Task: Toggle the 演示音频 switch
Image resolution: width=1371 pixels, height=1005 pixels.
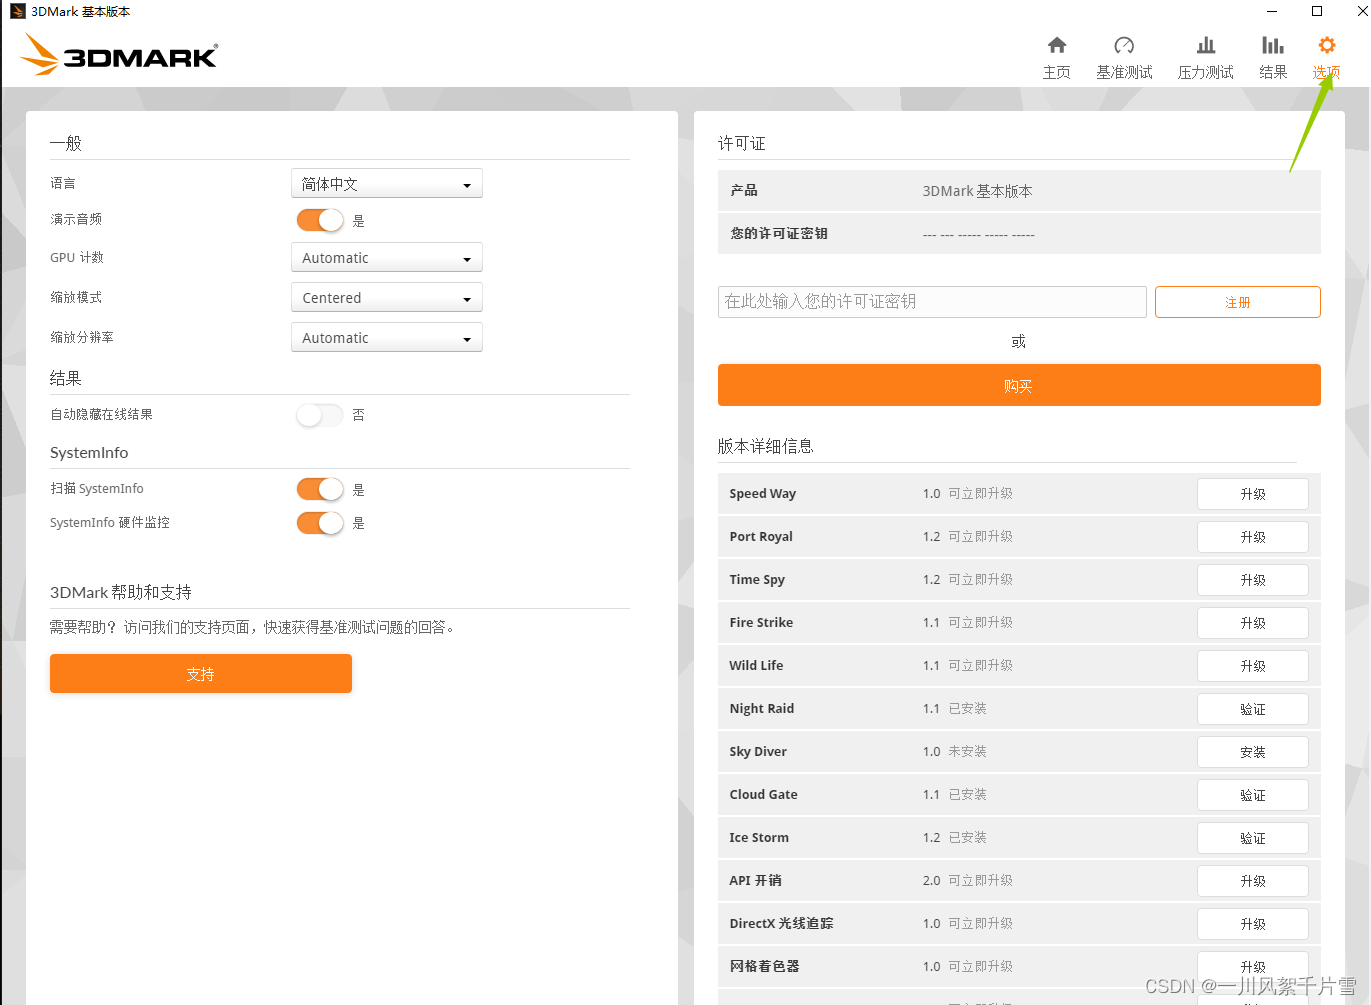Action: click(320, 220)
